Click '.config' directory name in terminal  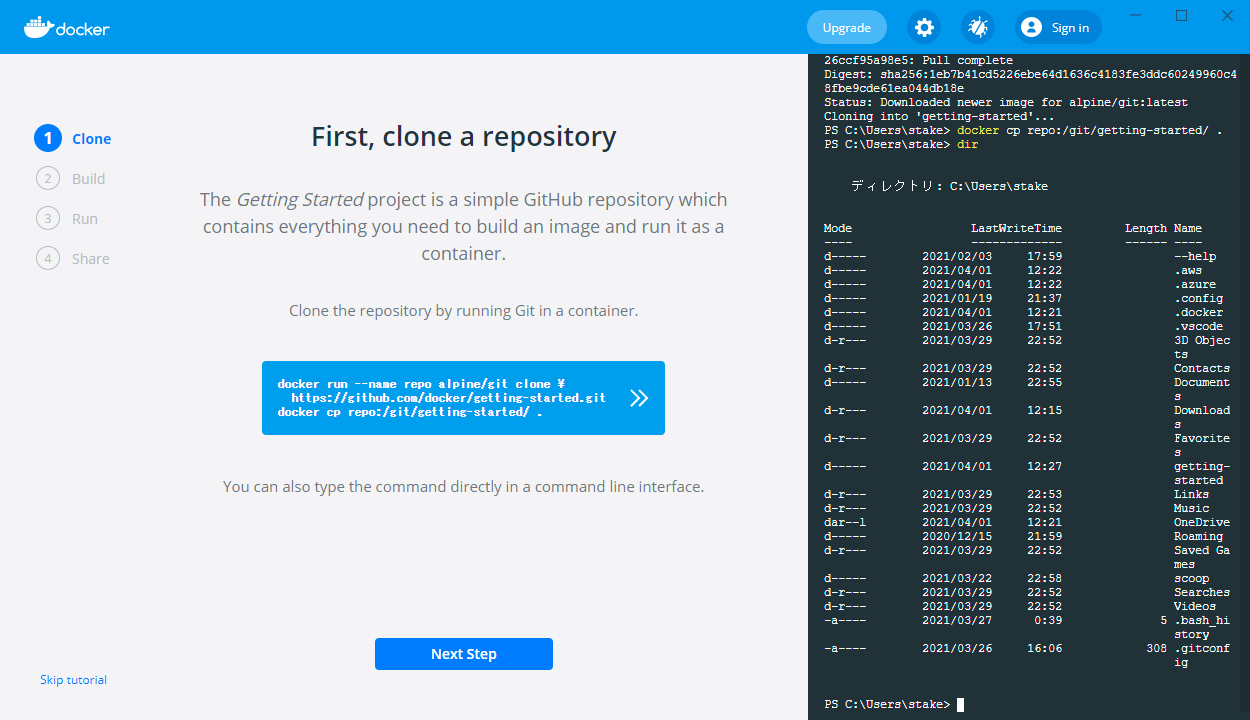click(x=1198, y=298)
